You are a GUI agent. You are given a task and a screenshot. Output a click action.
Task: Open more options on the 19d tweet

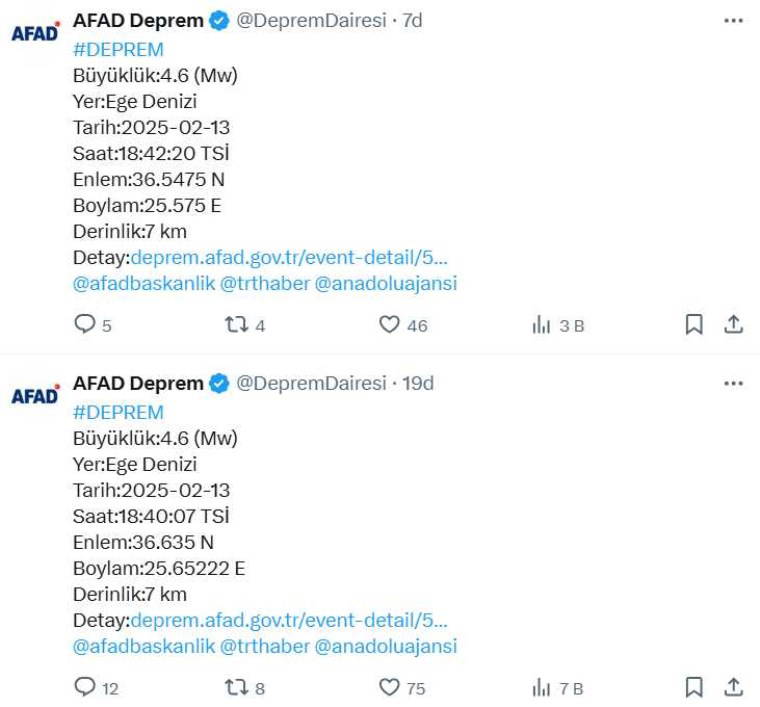(x=733, y=384)
